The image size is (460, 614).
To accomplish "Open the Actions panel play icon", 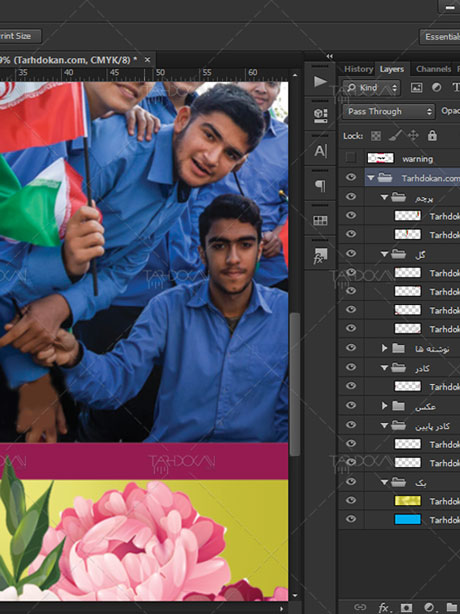I will pos(320,81).
